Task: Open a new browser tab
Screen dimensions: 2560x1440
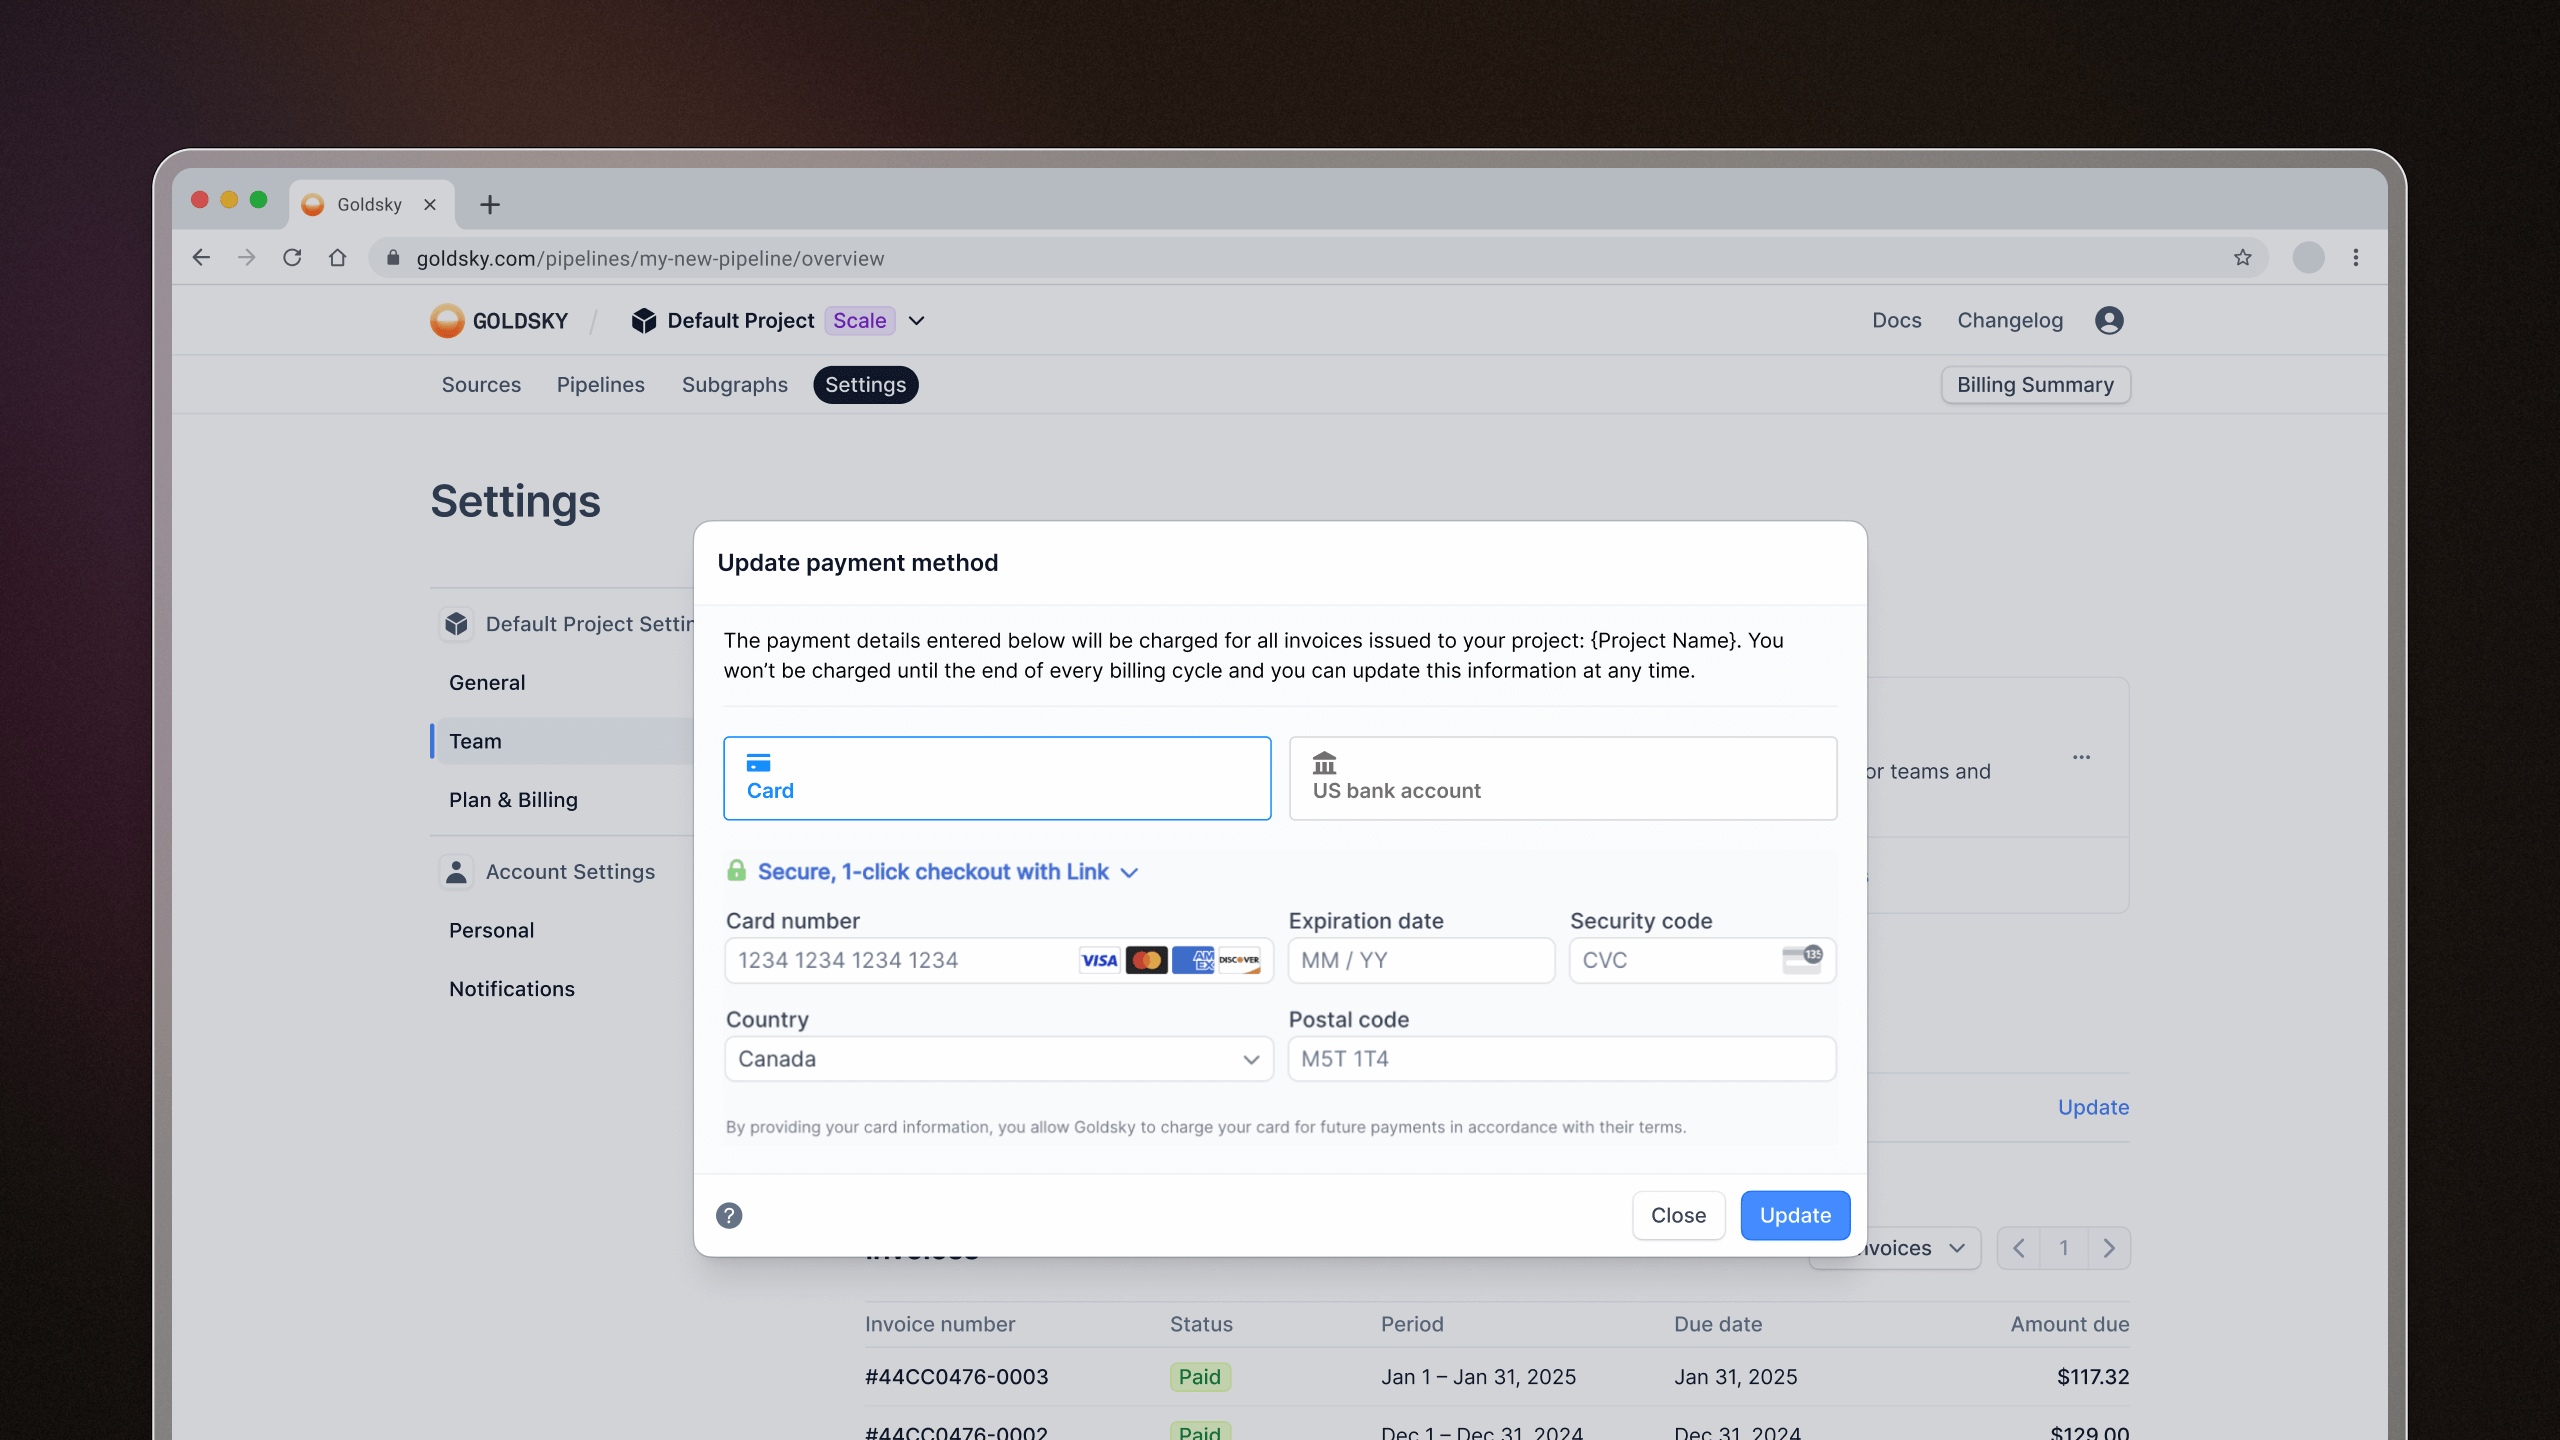Action: click(490, 205)
